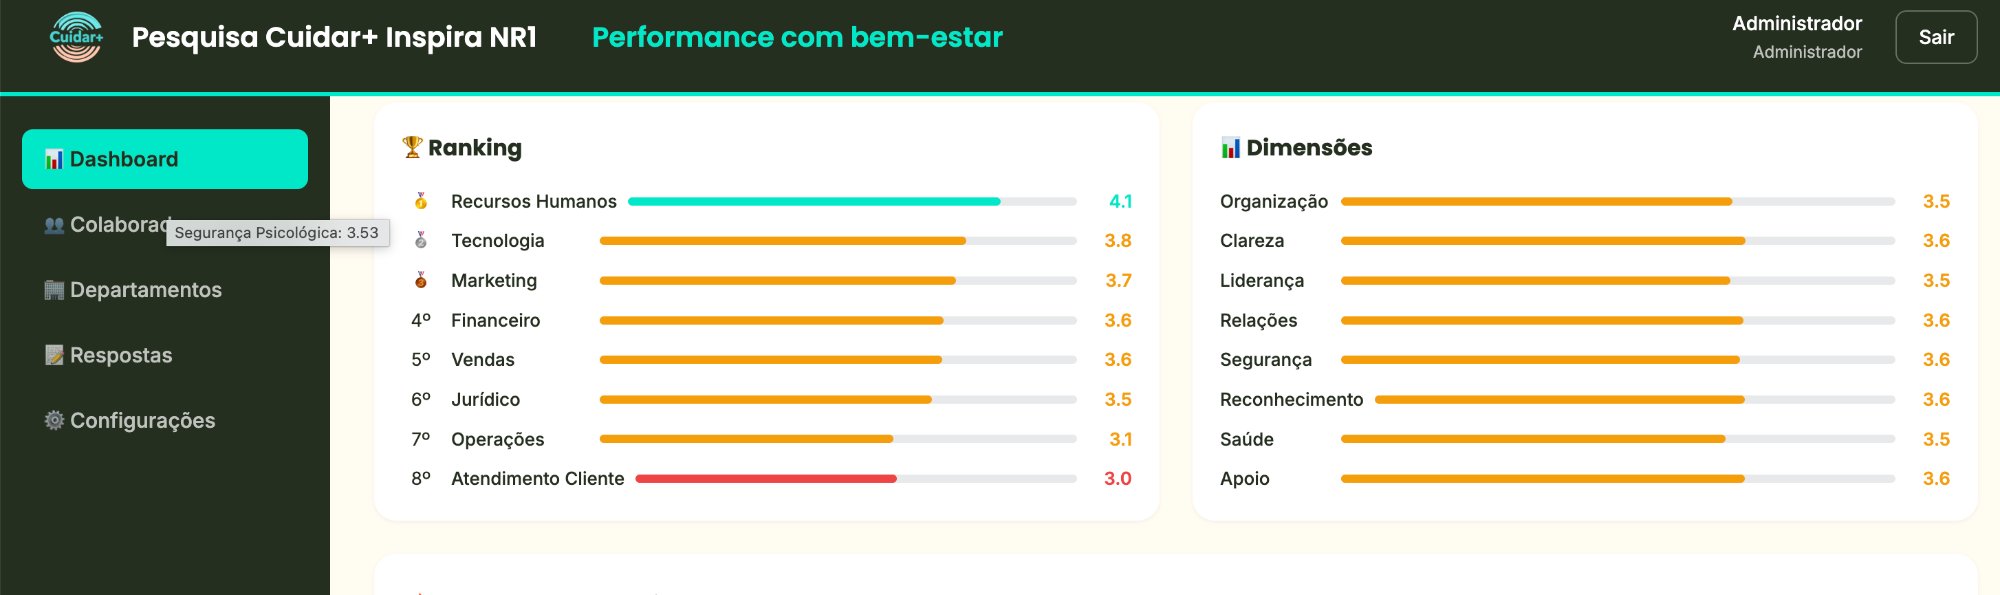This screenshot has height=595, width=2000.
Task: Click the red Atendimento Cliente progress bar
Action: pos(766,479)
